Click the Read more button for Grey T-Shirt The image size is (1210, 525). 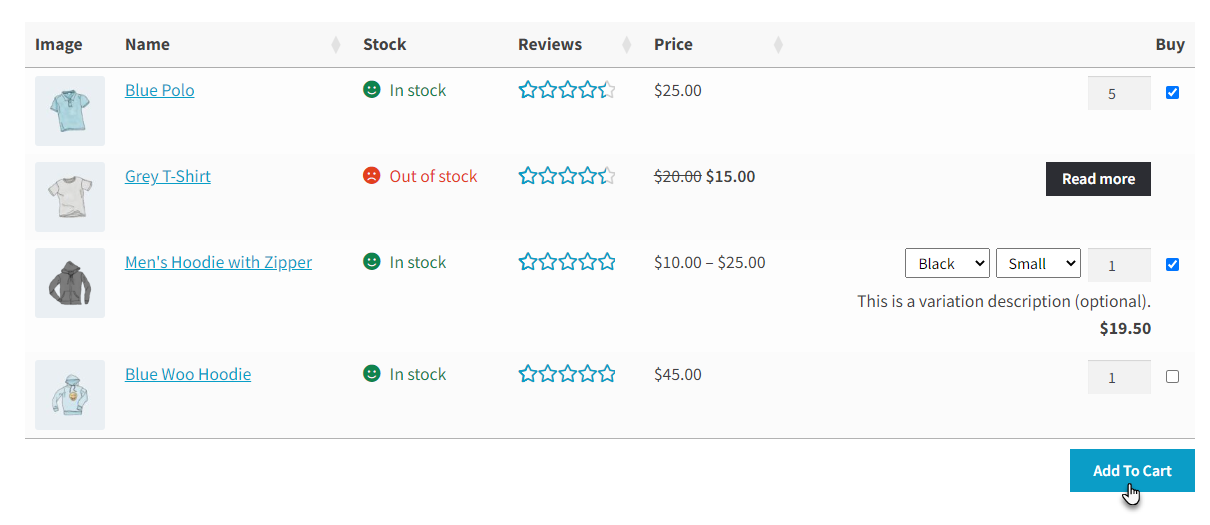click(x=1098, y=179)
